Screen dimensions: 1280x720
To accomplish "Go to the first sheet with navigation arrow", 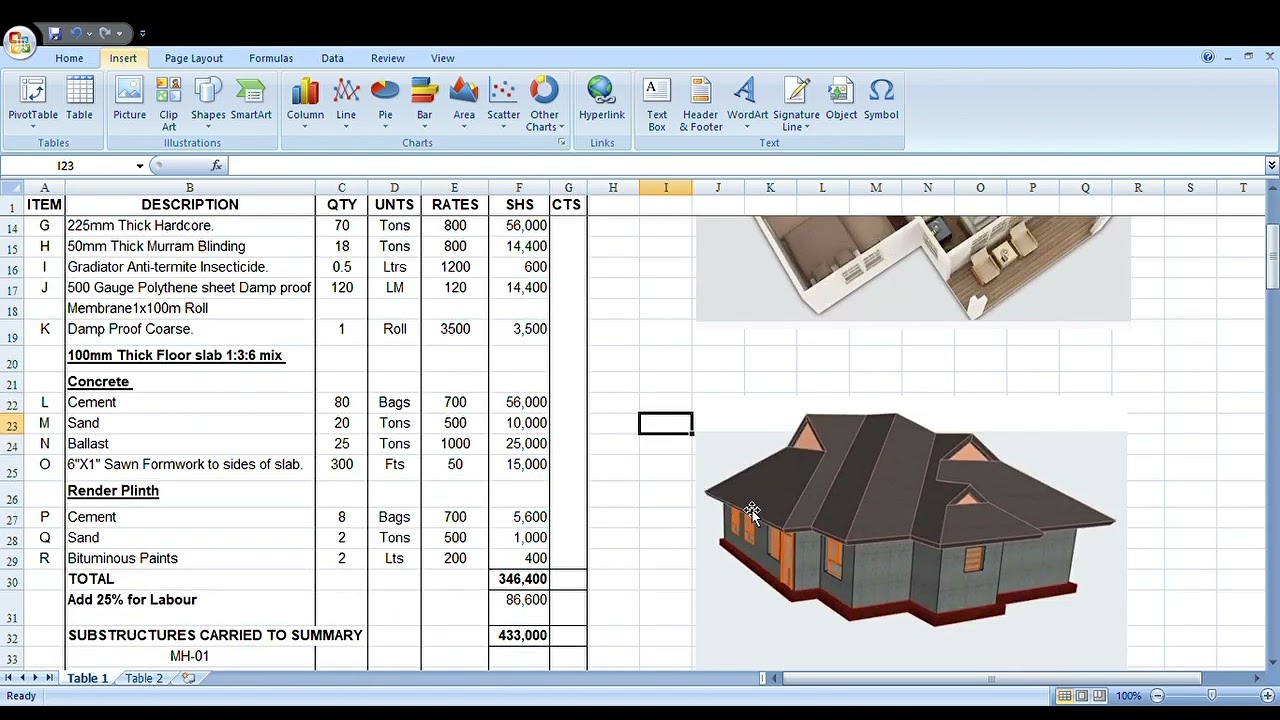I will (9, 678).
